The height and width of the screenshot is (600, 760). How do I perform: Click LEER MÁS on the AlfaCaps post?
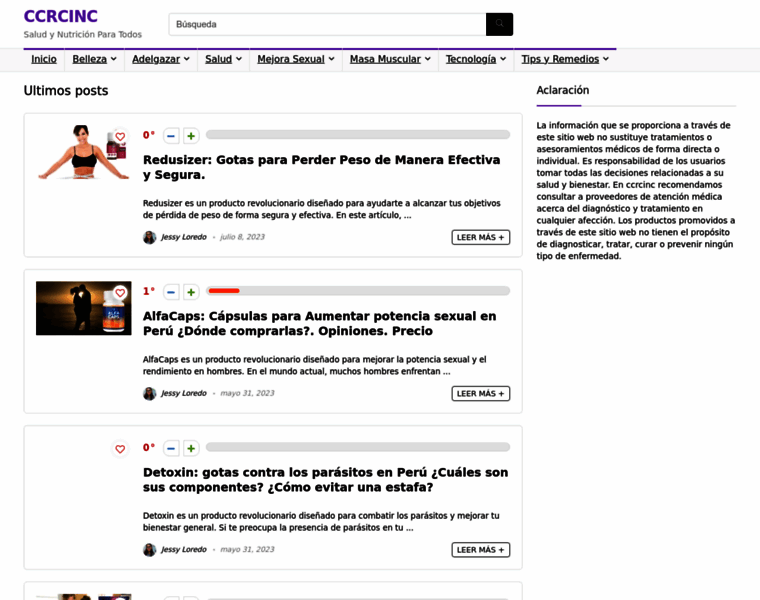481,394
